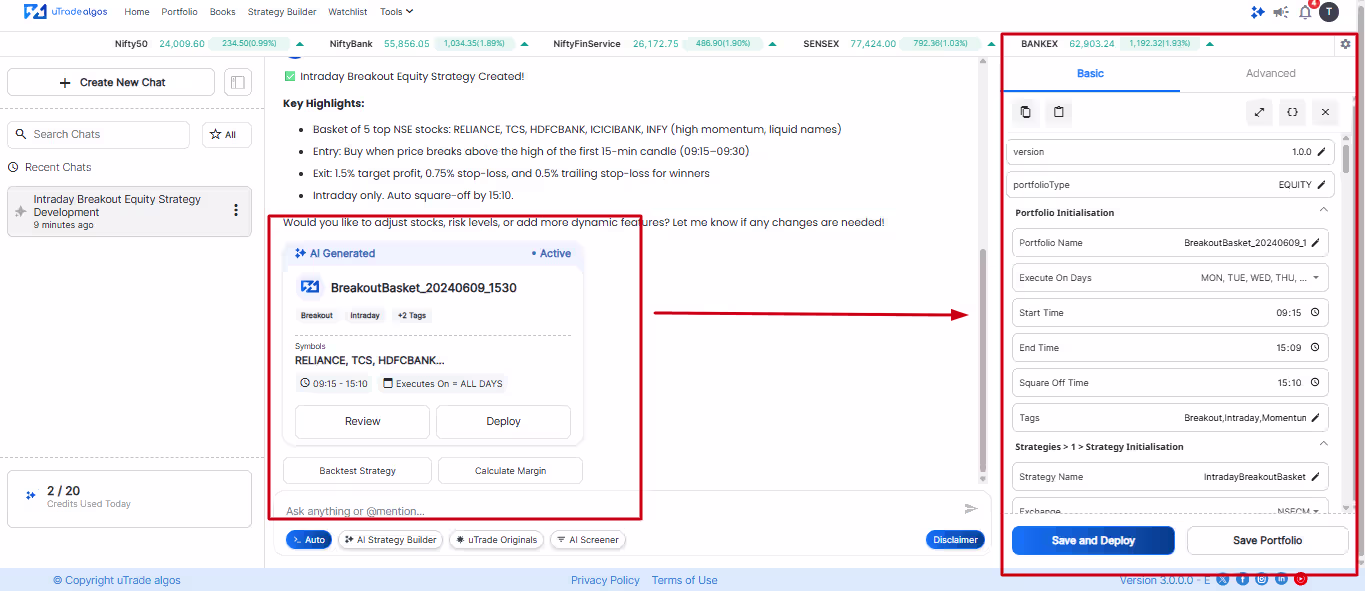Viewport: 1365px width, 591px height.
Task: Open the Strategy Builder menu
Action: (x=282, y=12)
